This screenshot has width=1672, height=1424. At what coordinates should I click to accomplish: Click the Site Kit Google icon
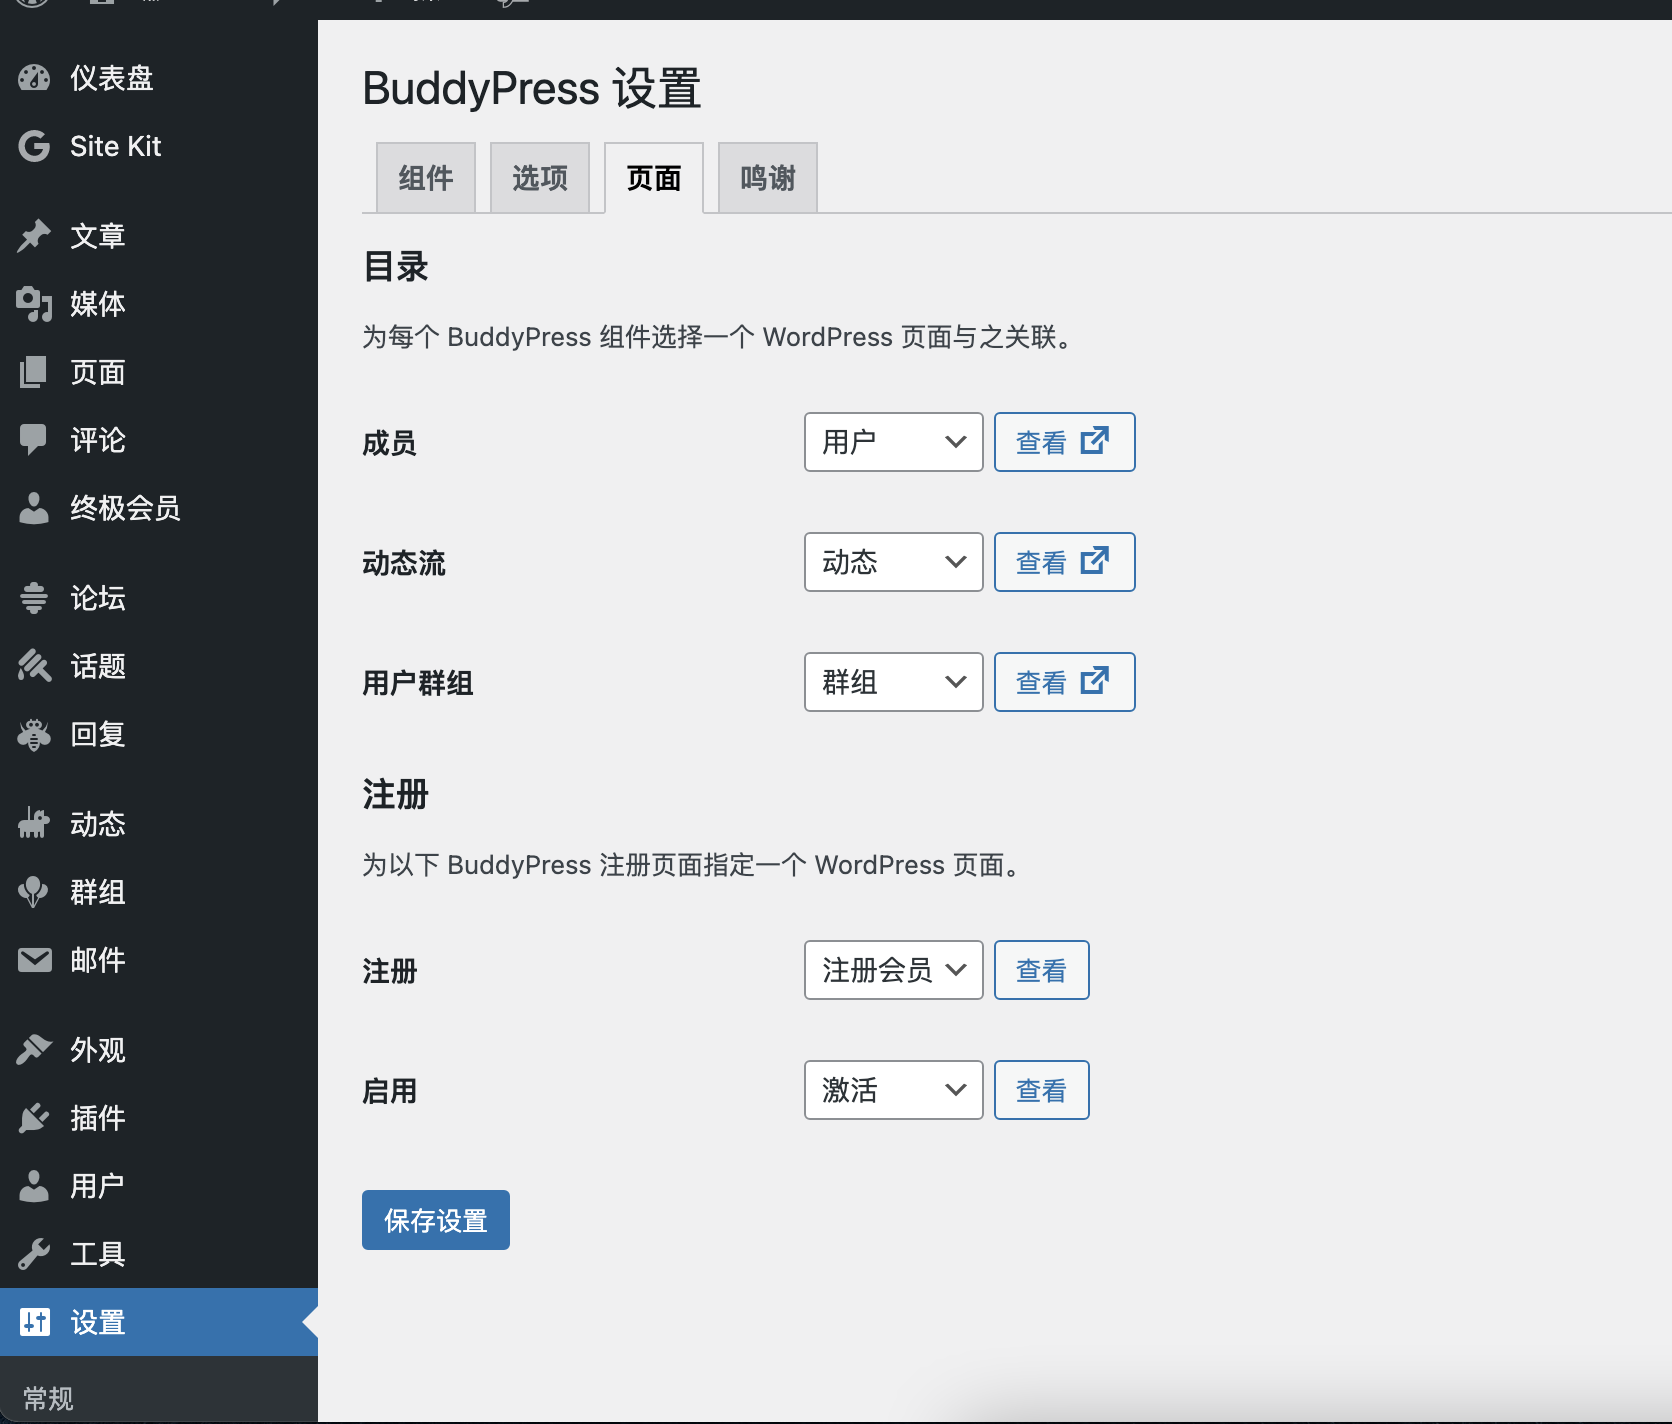34,146
